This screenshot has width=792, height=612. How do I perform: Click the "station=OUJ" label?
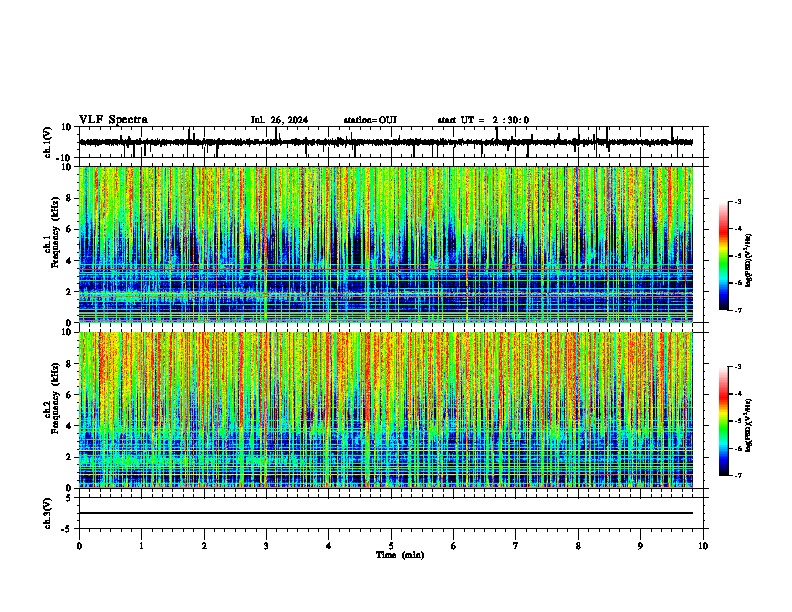(x=370, y=120)
